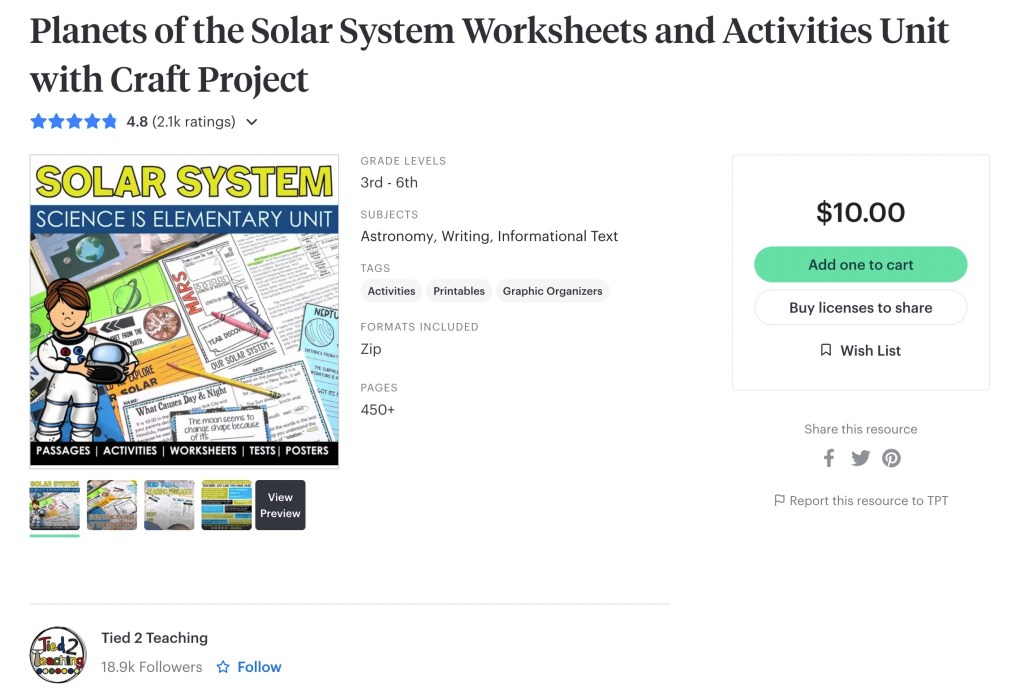The image size is (1024, 697).
Task: Share this resource on Facebook
Action: (x=829, y=458)
